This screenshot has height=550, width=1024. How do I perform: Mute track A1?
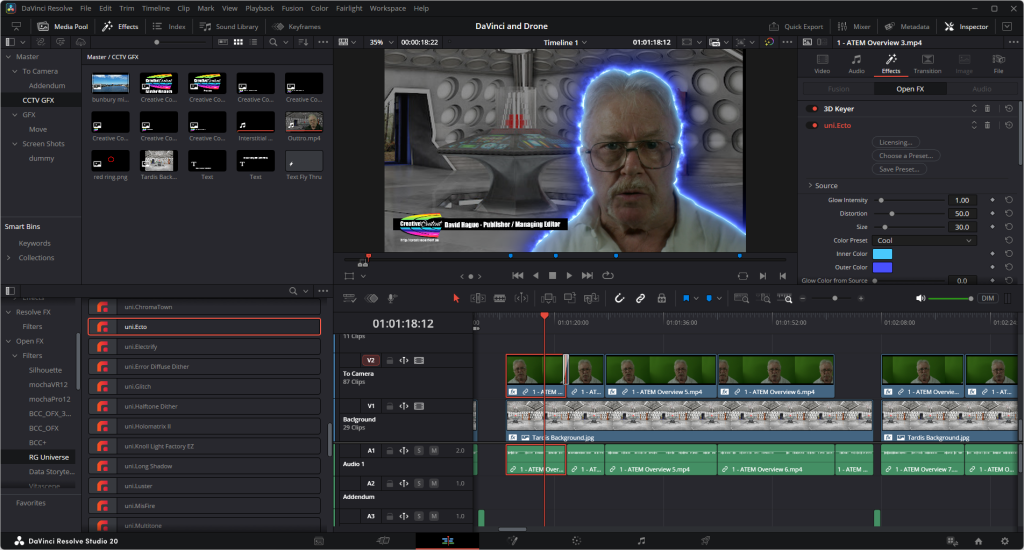pyautogui.click(x=434, y=451)
